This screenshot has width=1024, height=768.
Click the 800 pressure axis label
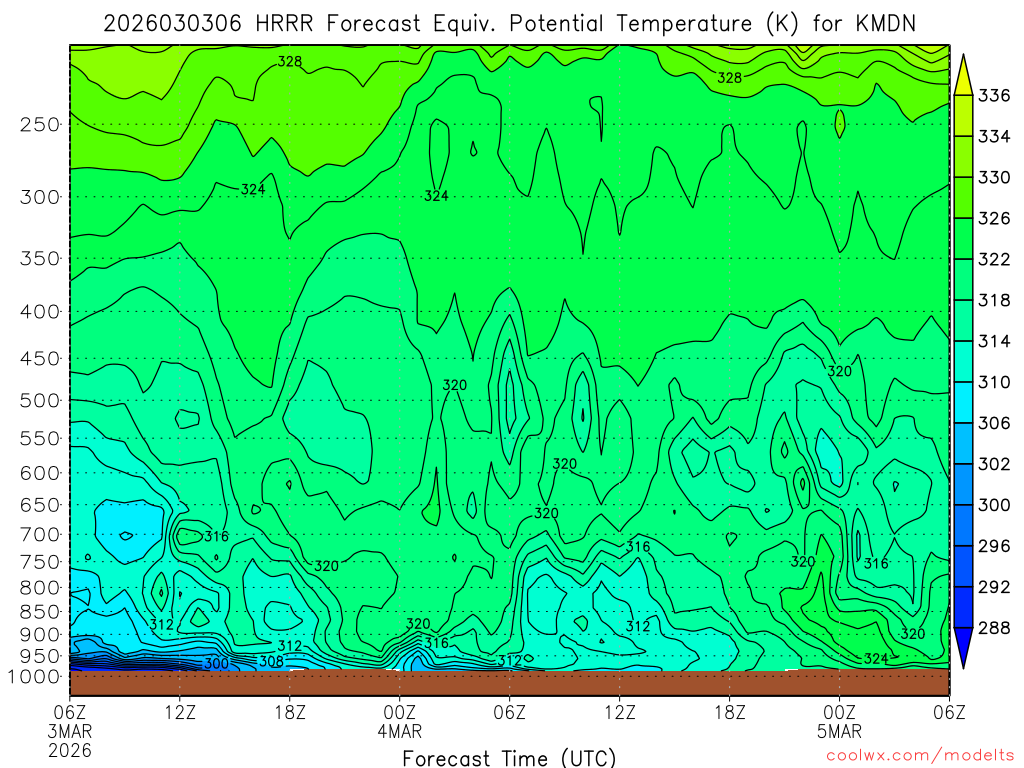pos(40,588)
